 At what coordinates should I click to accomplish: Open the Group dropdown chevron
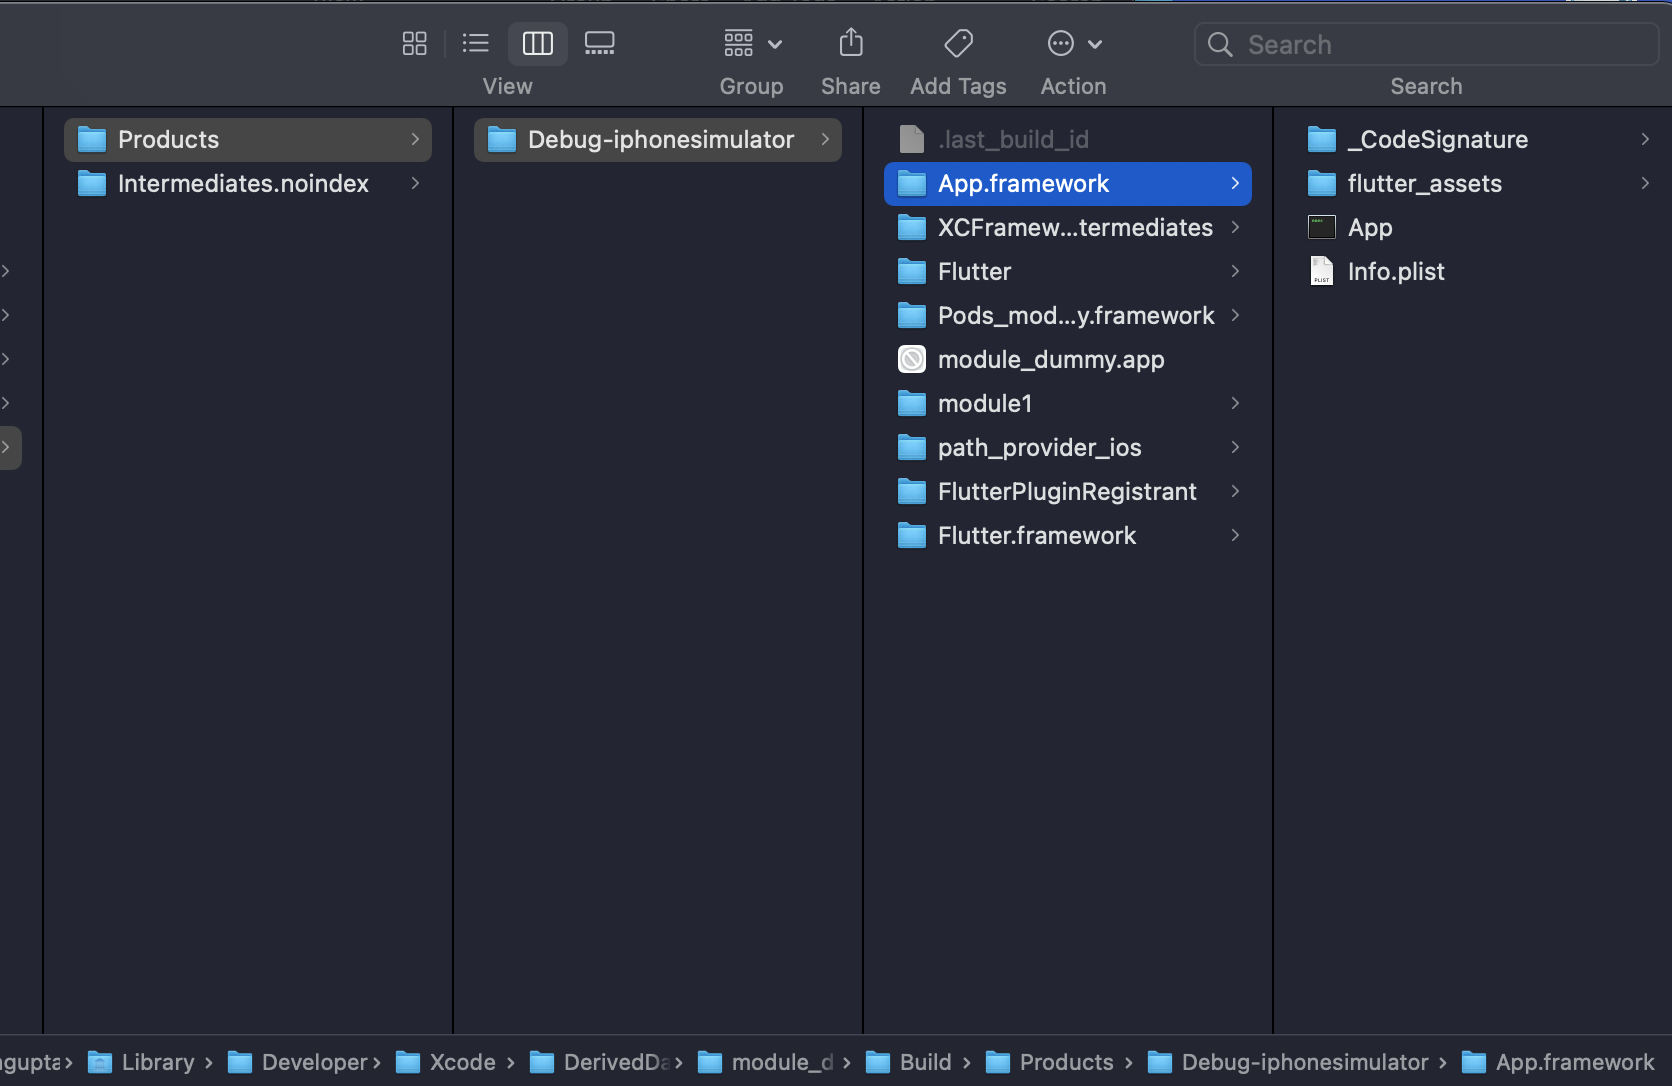pyautogui.click(x=773, y=43)
